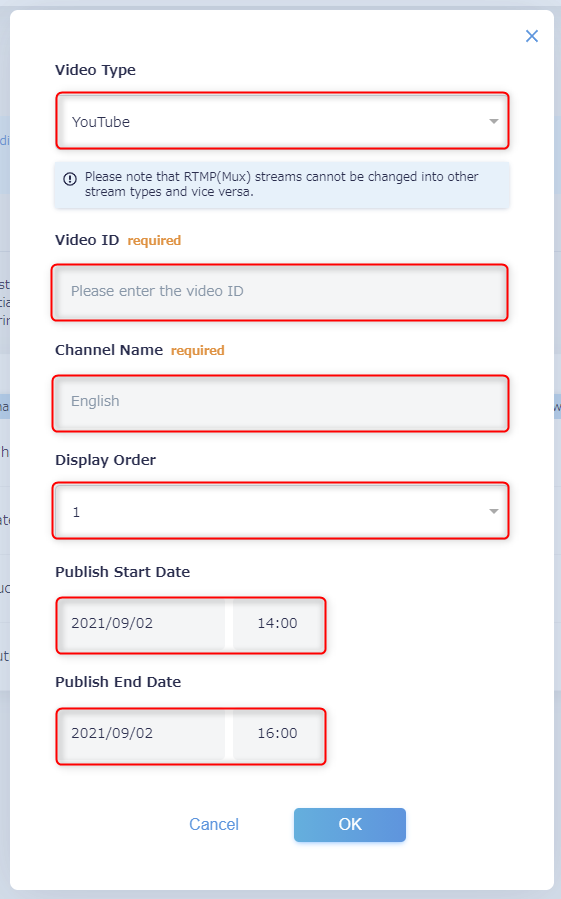561x899 pixels.
Task: Click the Display Order label
Action: (106, 460)
